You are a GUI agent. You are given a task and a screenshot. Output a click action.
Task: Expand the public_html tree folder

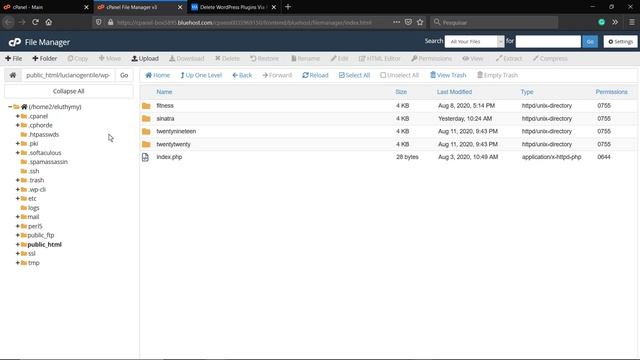[x=18, y=244]
